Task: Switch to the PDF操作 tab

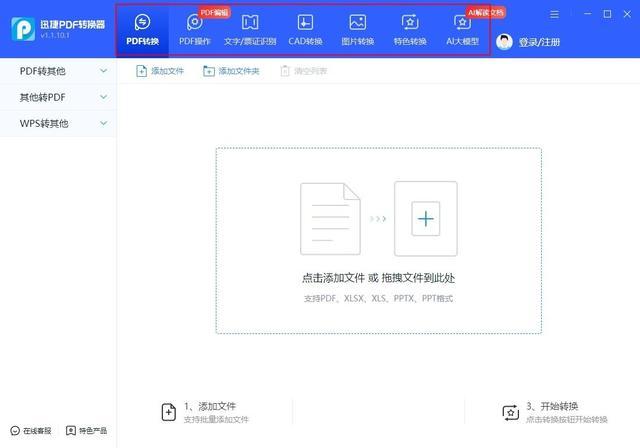Action: point(195,30)
